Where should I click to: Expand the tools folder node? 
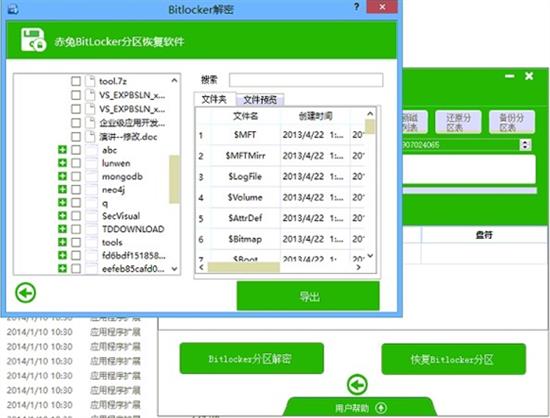pos(62,242)
